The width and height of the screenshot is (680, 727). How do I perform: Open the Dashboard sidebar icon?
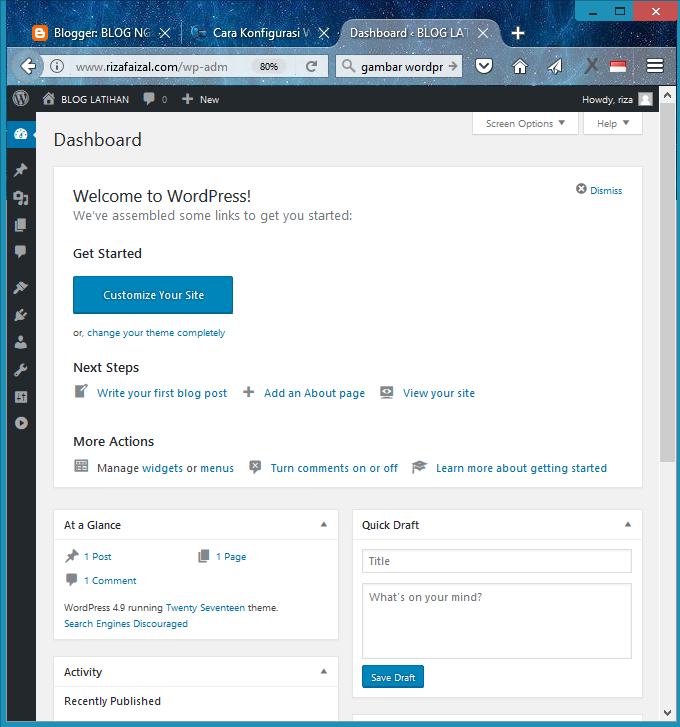21,134
